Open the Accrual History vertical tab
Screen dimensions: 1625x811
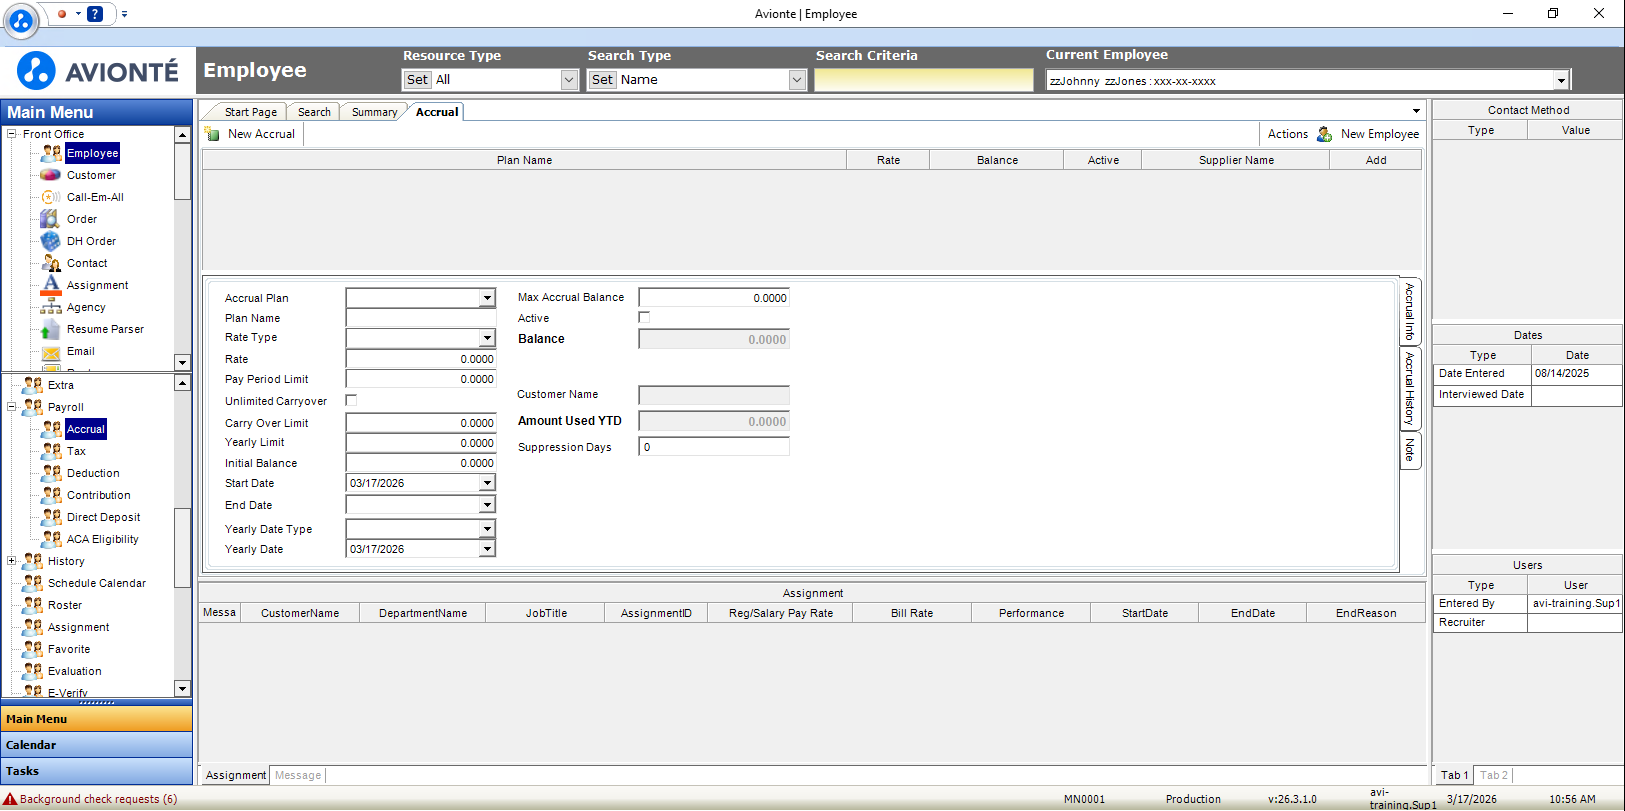[1410, 389]
